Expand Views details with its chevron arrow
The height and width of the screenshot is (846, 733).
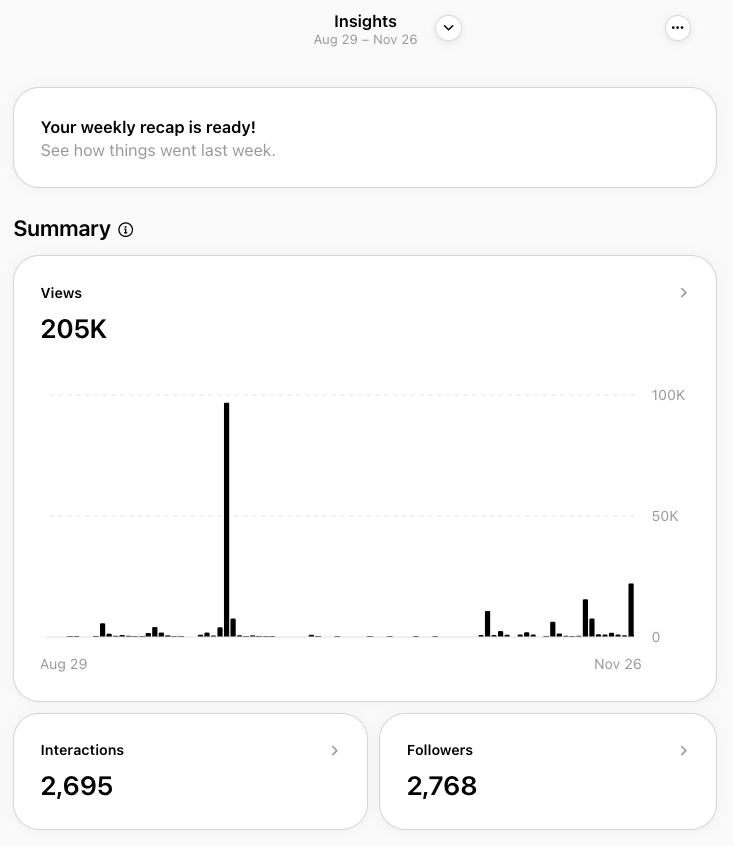684,293
